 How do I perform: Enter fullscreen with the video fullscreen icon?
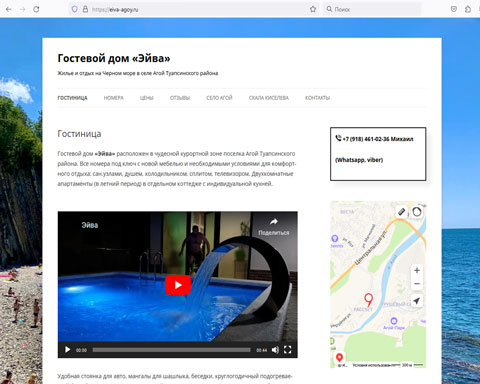click(x=288, y=350)
